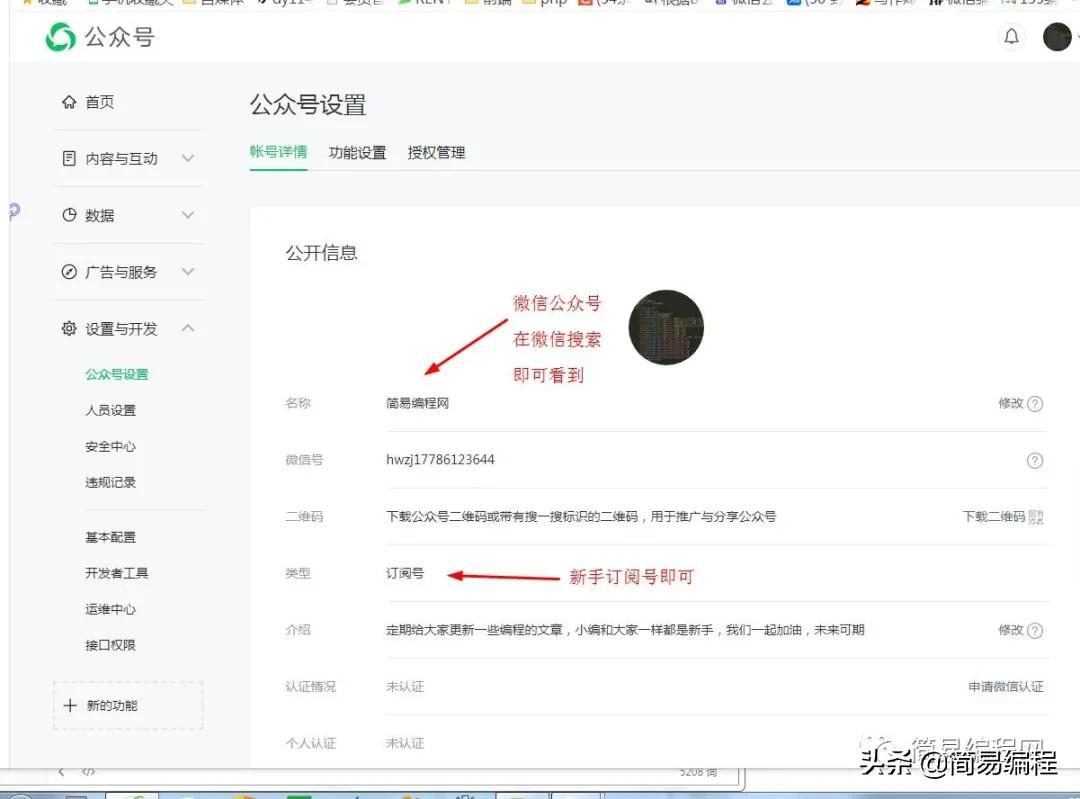Expand the 内容与互动 section

190,158
